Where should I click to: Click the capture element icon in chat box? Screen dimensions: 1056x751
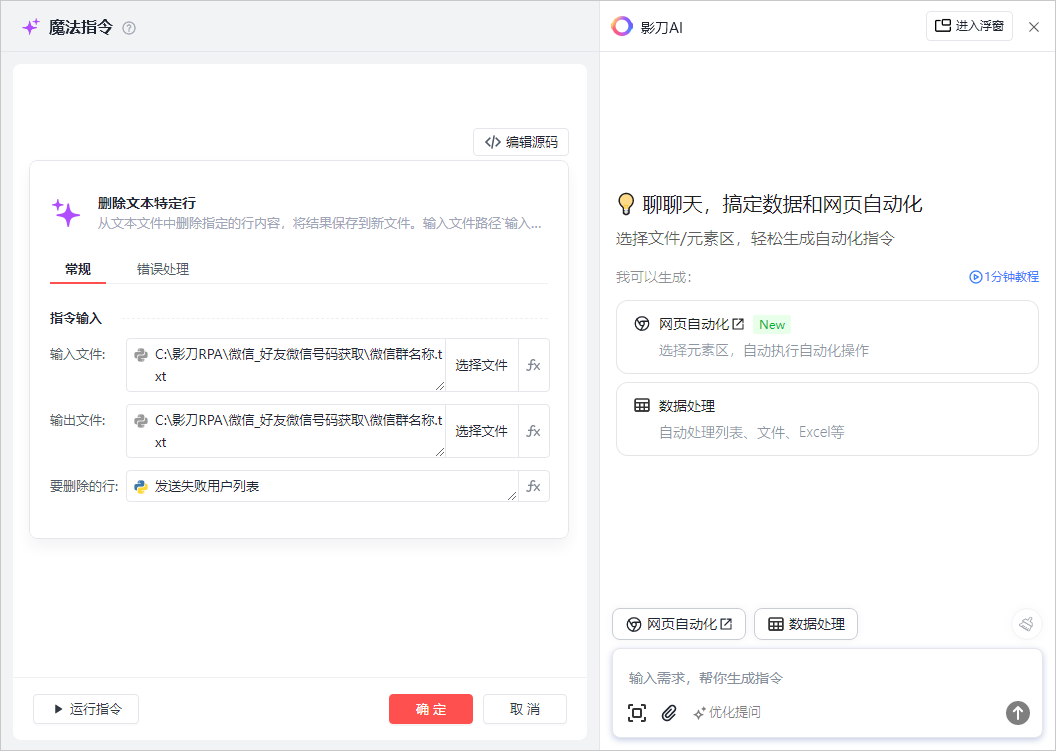(x=636, y=713)
